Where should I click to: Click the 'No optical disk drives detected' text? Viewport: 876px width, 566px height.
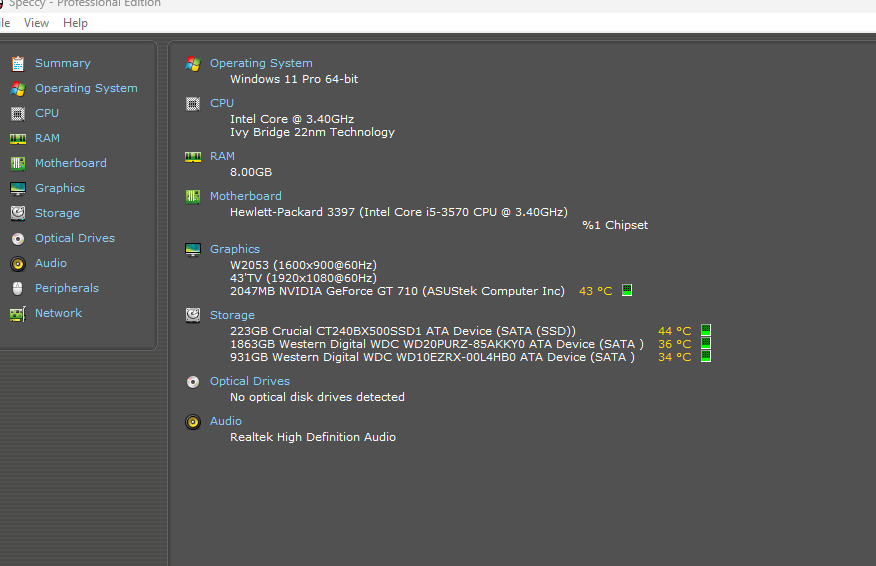pos(317,397)
